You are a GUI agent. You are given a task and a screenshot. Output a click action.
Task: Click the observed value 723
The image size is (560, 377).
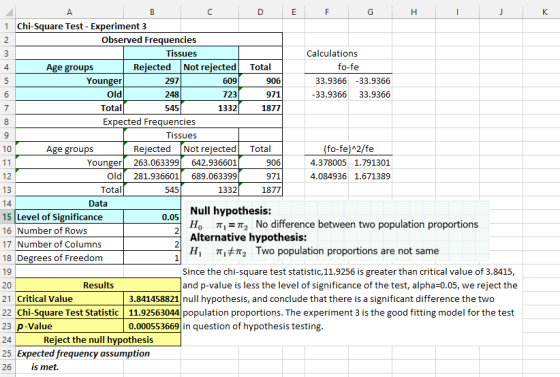210,94
